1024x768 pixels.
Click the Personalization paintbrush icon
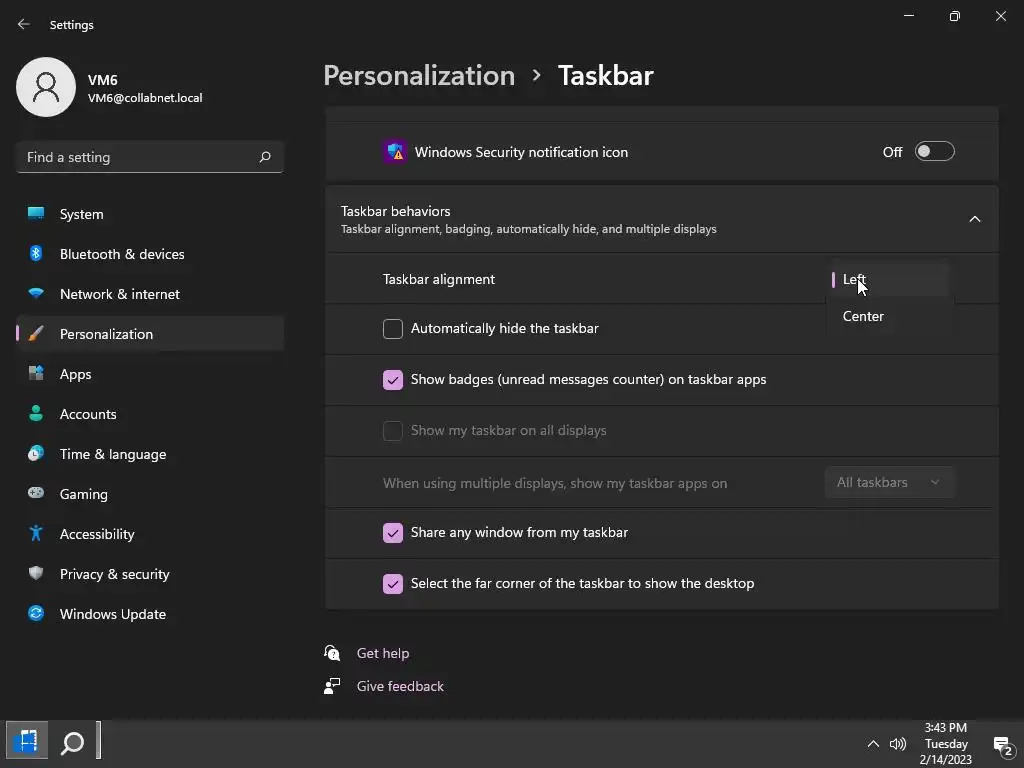coord(36,334)
